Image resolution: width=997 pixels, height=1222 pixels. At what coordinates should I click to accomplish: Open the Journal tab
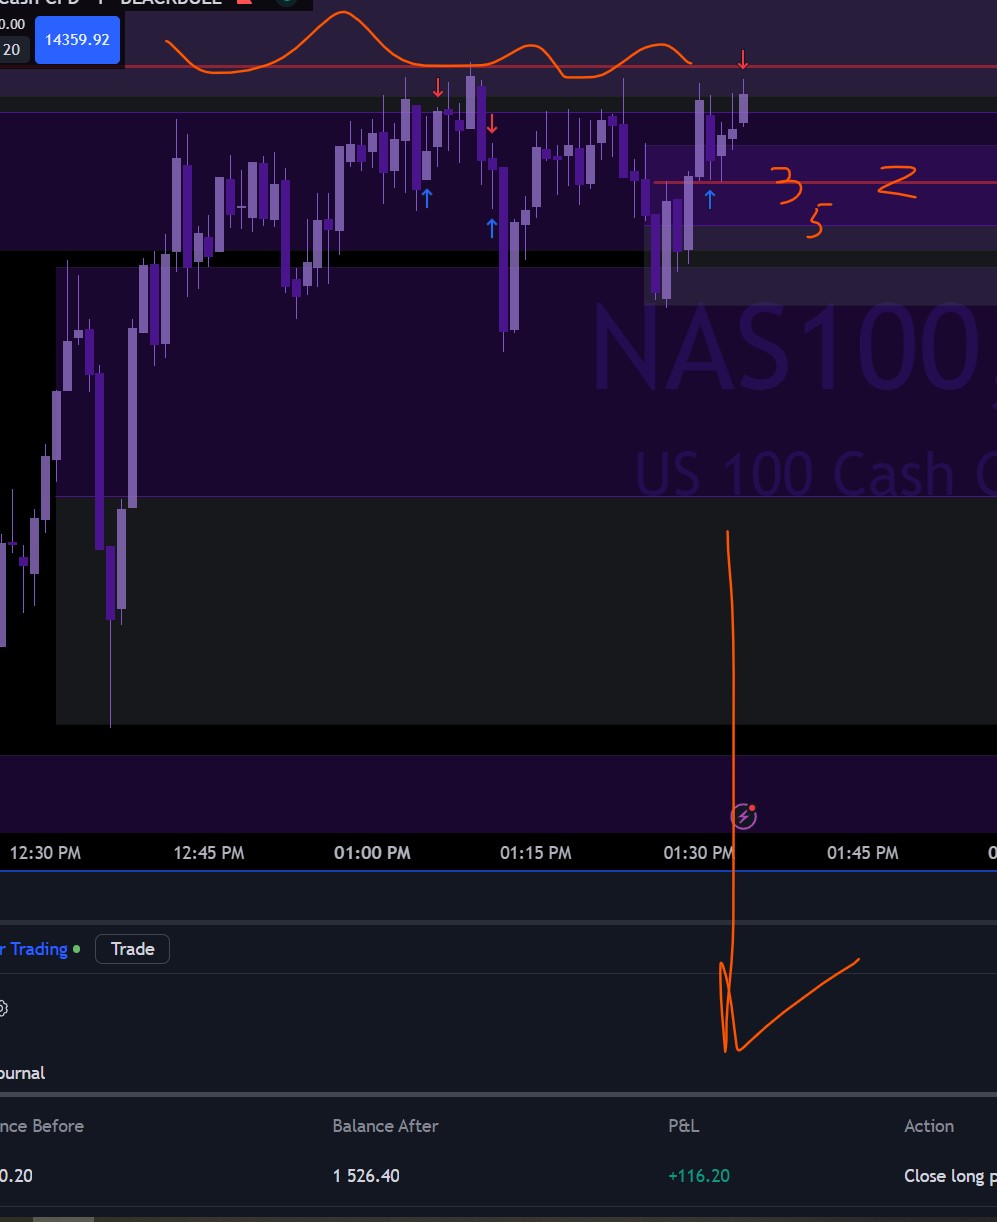pos(22,1073)
